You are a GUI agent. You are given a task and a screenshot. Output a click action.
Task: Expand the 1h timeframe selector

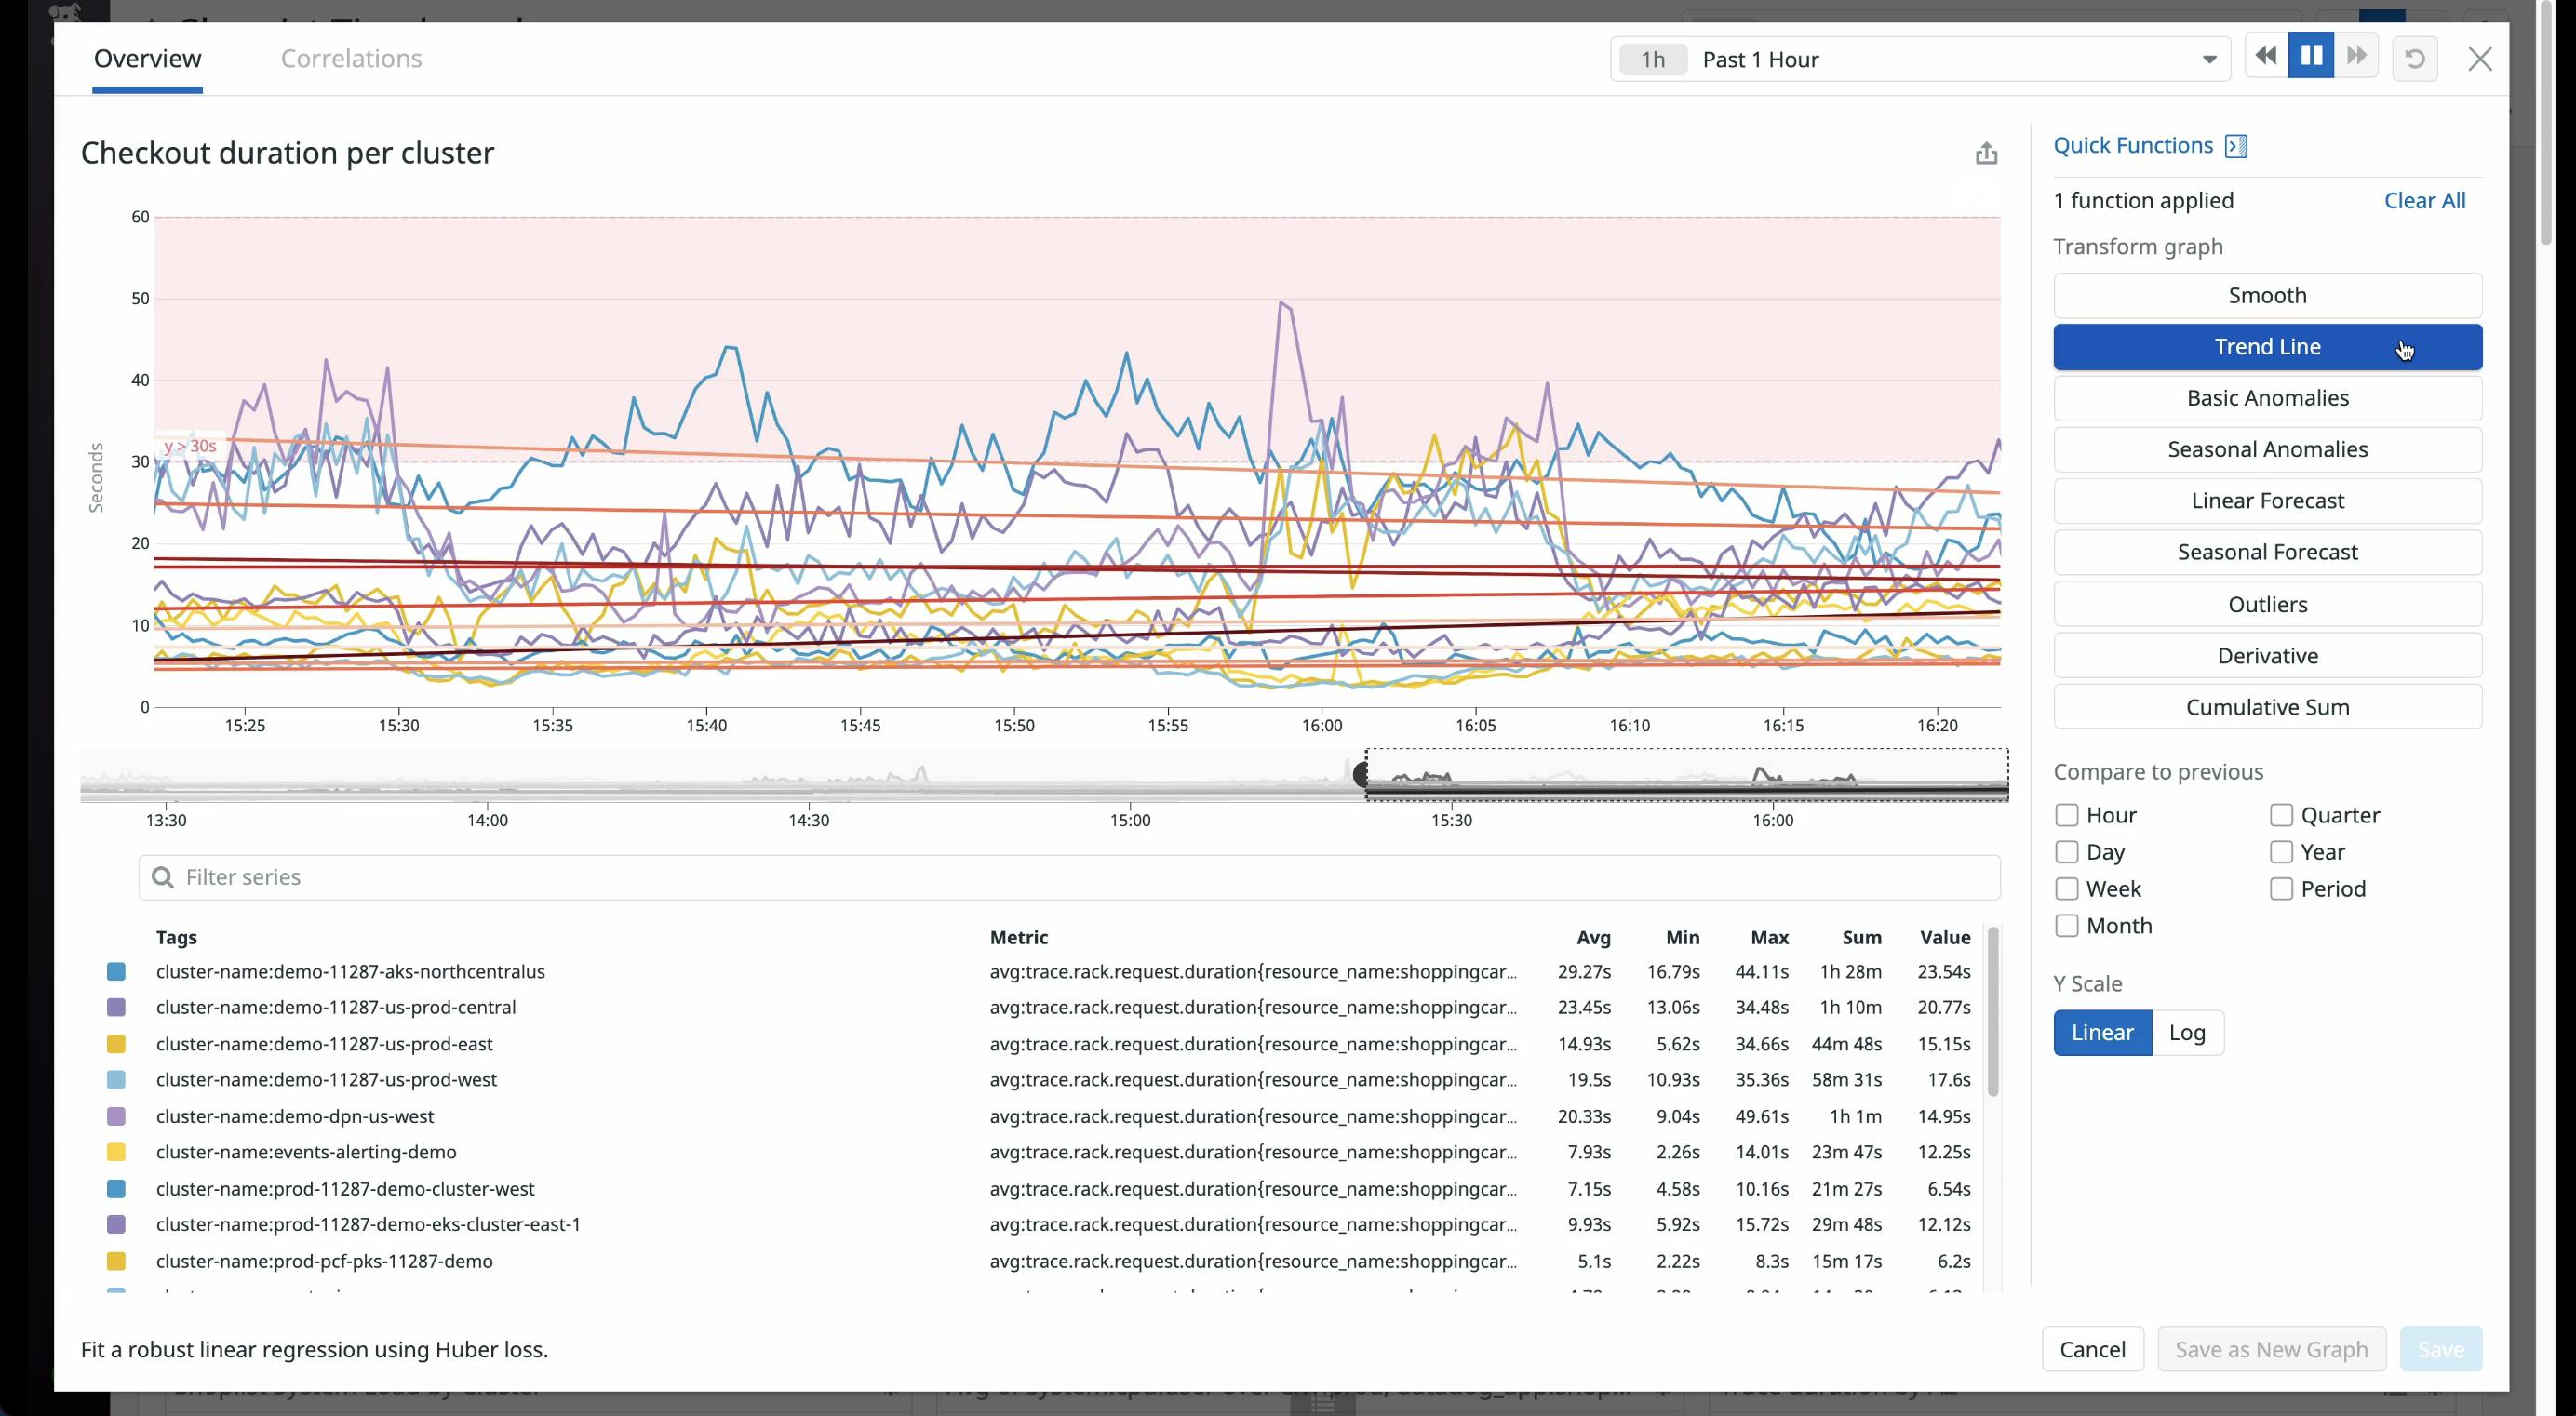1651,58
